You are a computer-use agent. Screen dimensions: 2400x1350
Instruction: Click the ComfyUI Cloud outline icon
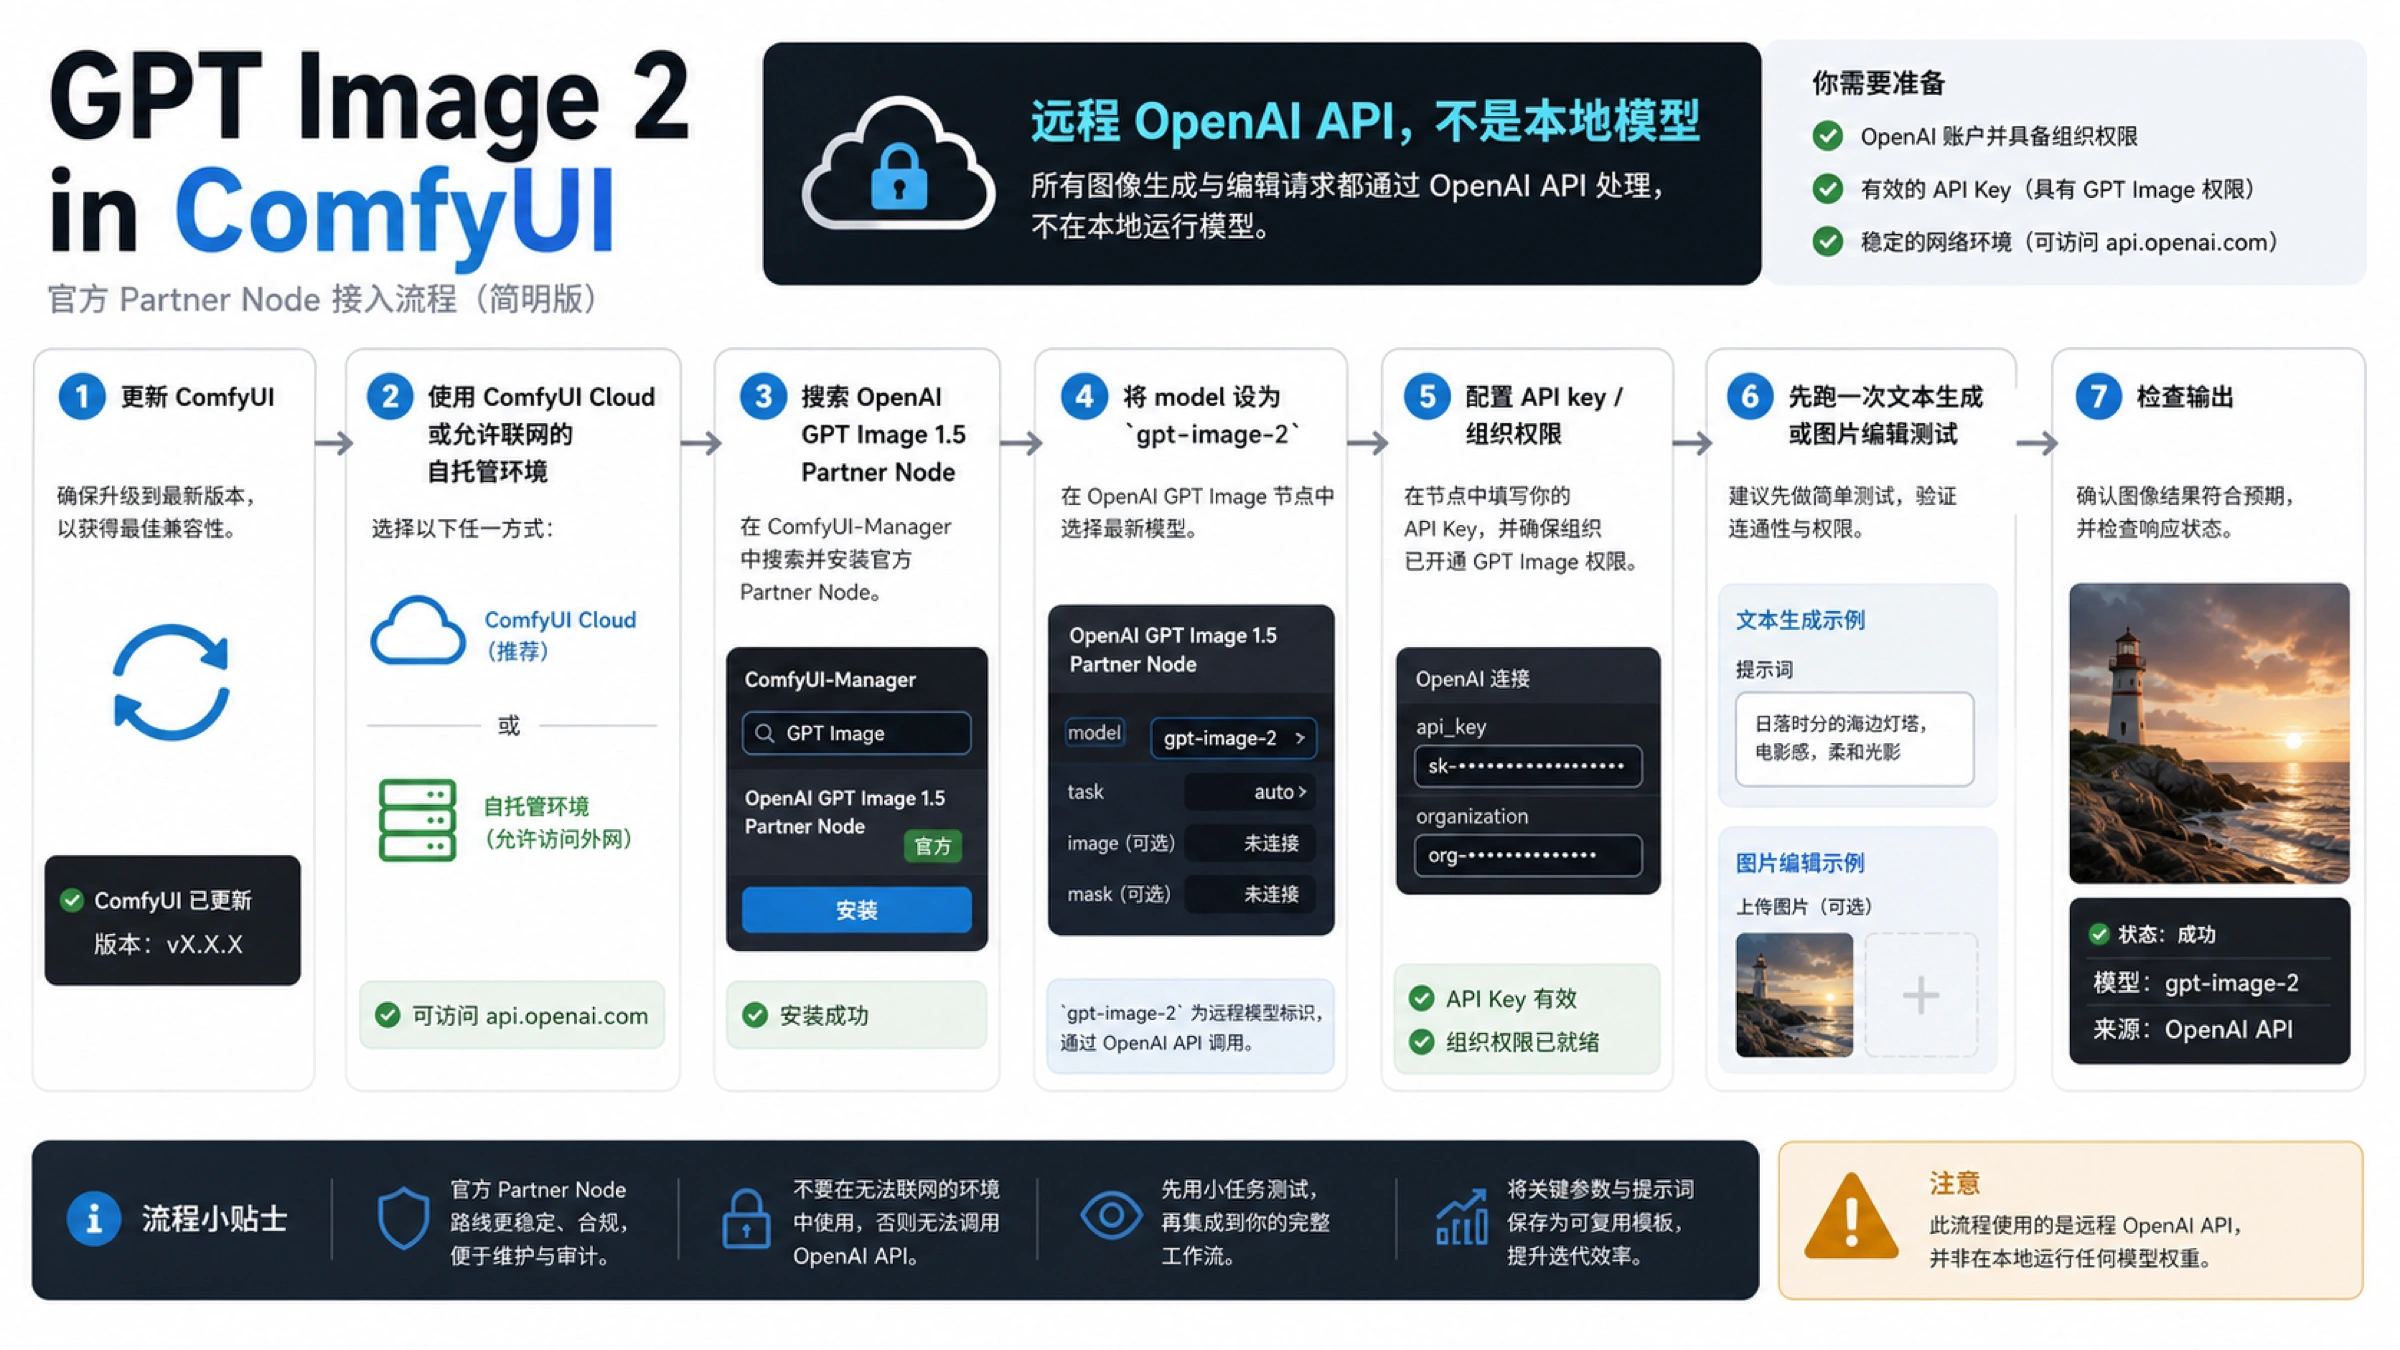pyautogui.click(x=417, y=631)
